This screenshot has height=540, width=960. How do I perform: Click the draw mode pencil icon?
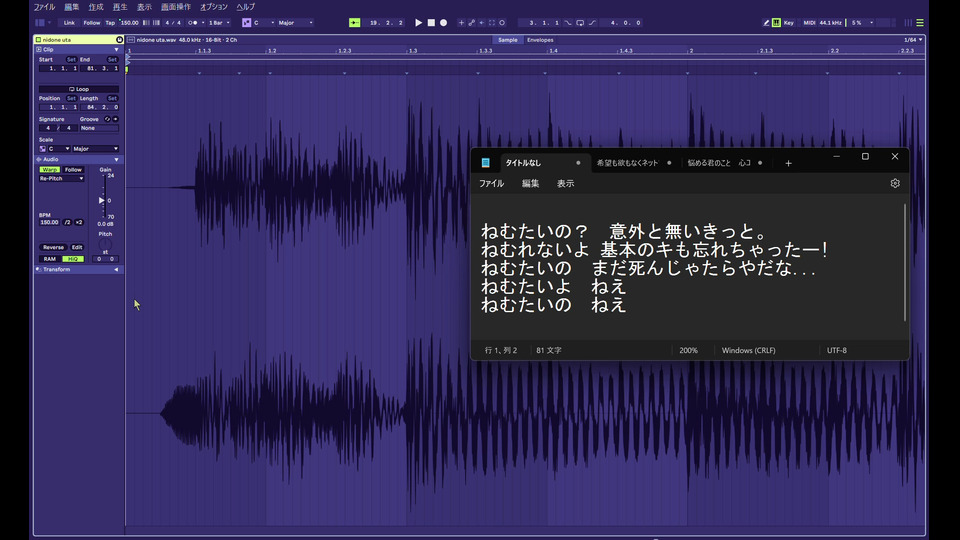(x=766, y=22)
